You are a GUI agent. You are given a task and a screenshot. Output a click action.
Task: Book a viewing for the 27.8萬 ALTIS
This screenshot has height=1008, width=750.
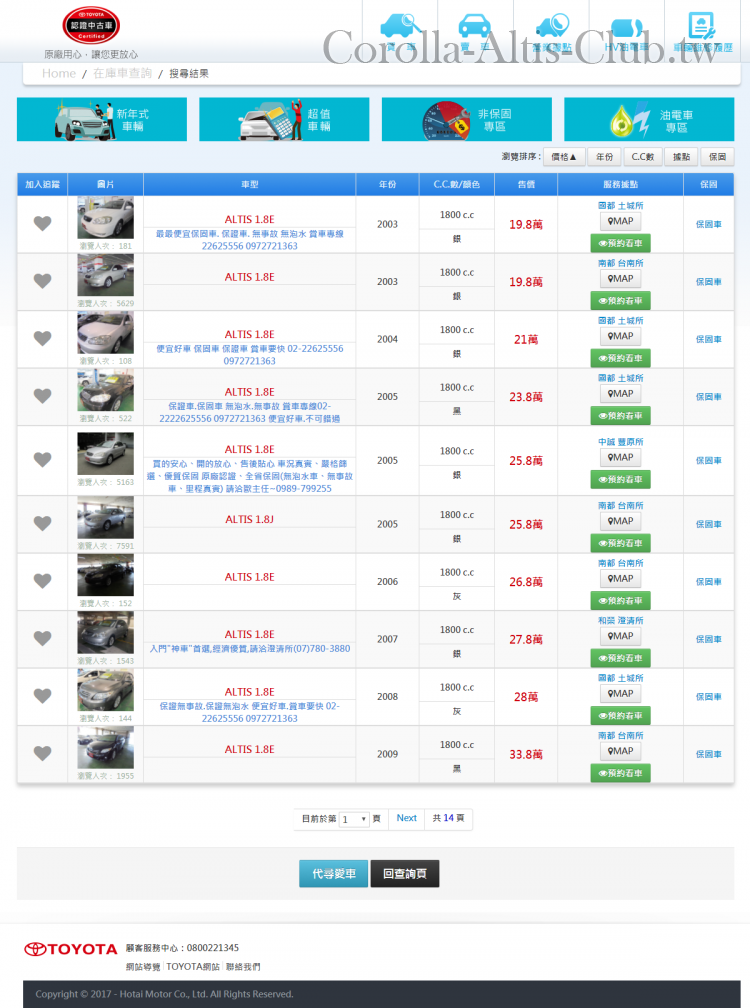[620, 658]
